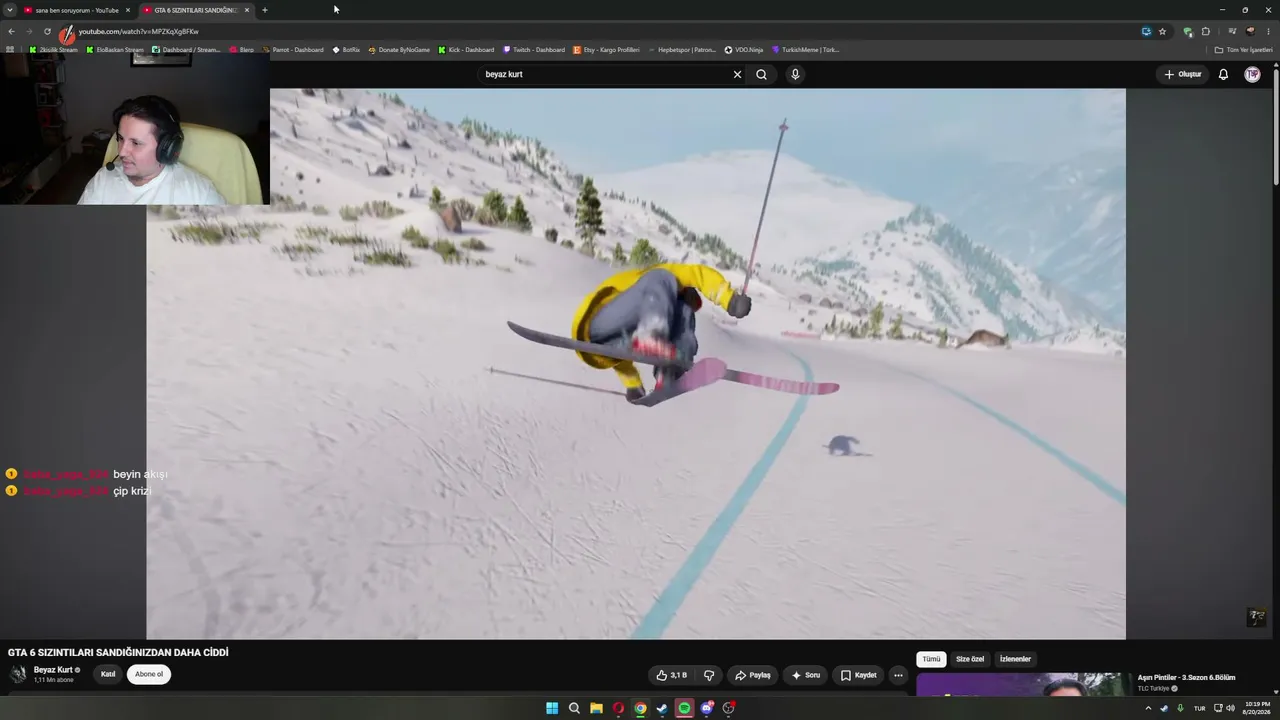Click the skiing video player
Viewport: 1280px width, 720px height.
(636, 363)
